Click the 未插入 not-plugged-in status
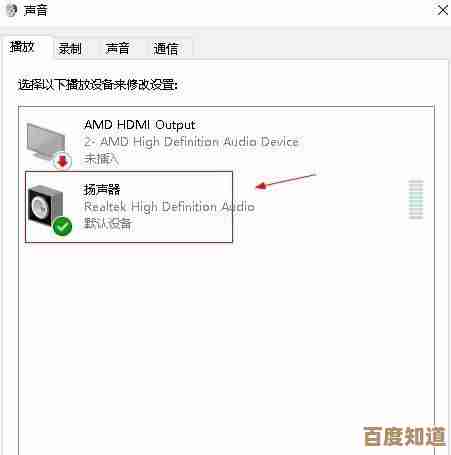Image resolution: width=451 pixels, height=455 pixels. tap(101, 159)
